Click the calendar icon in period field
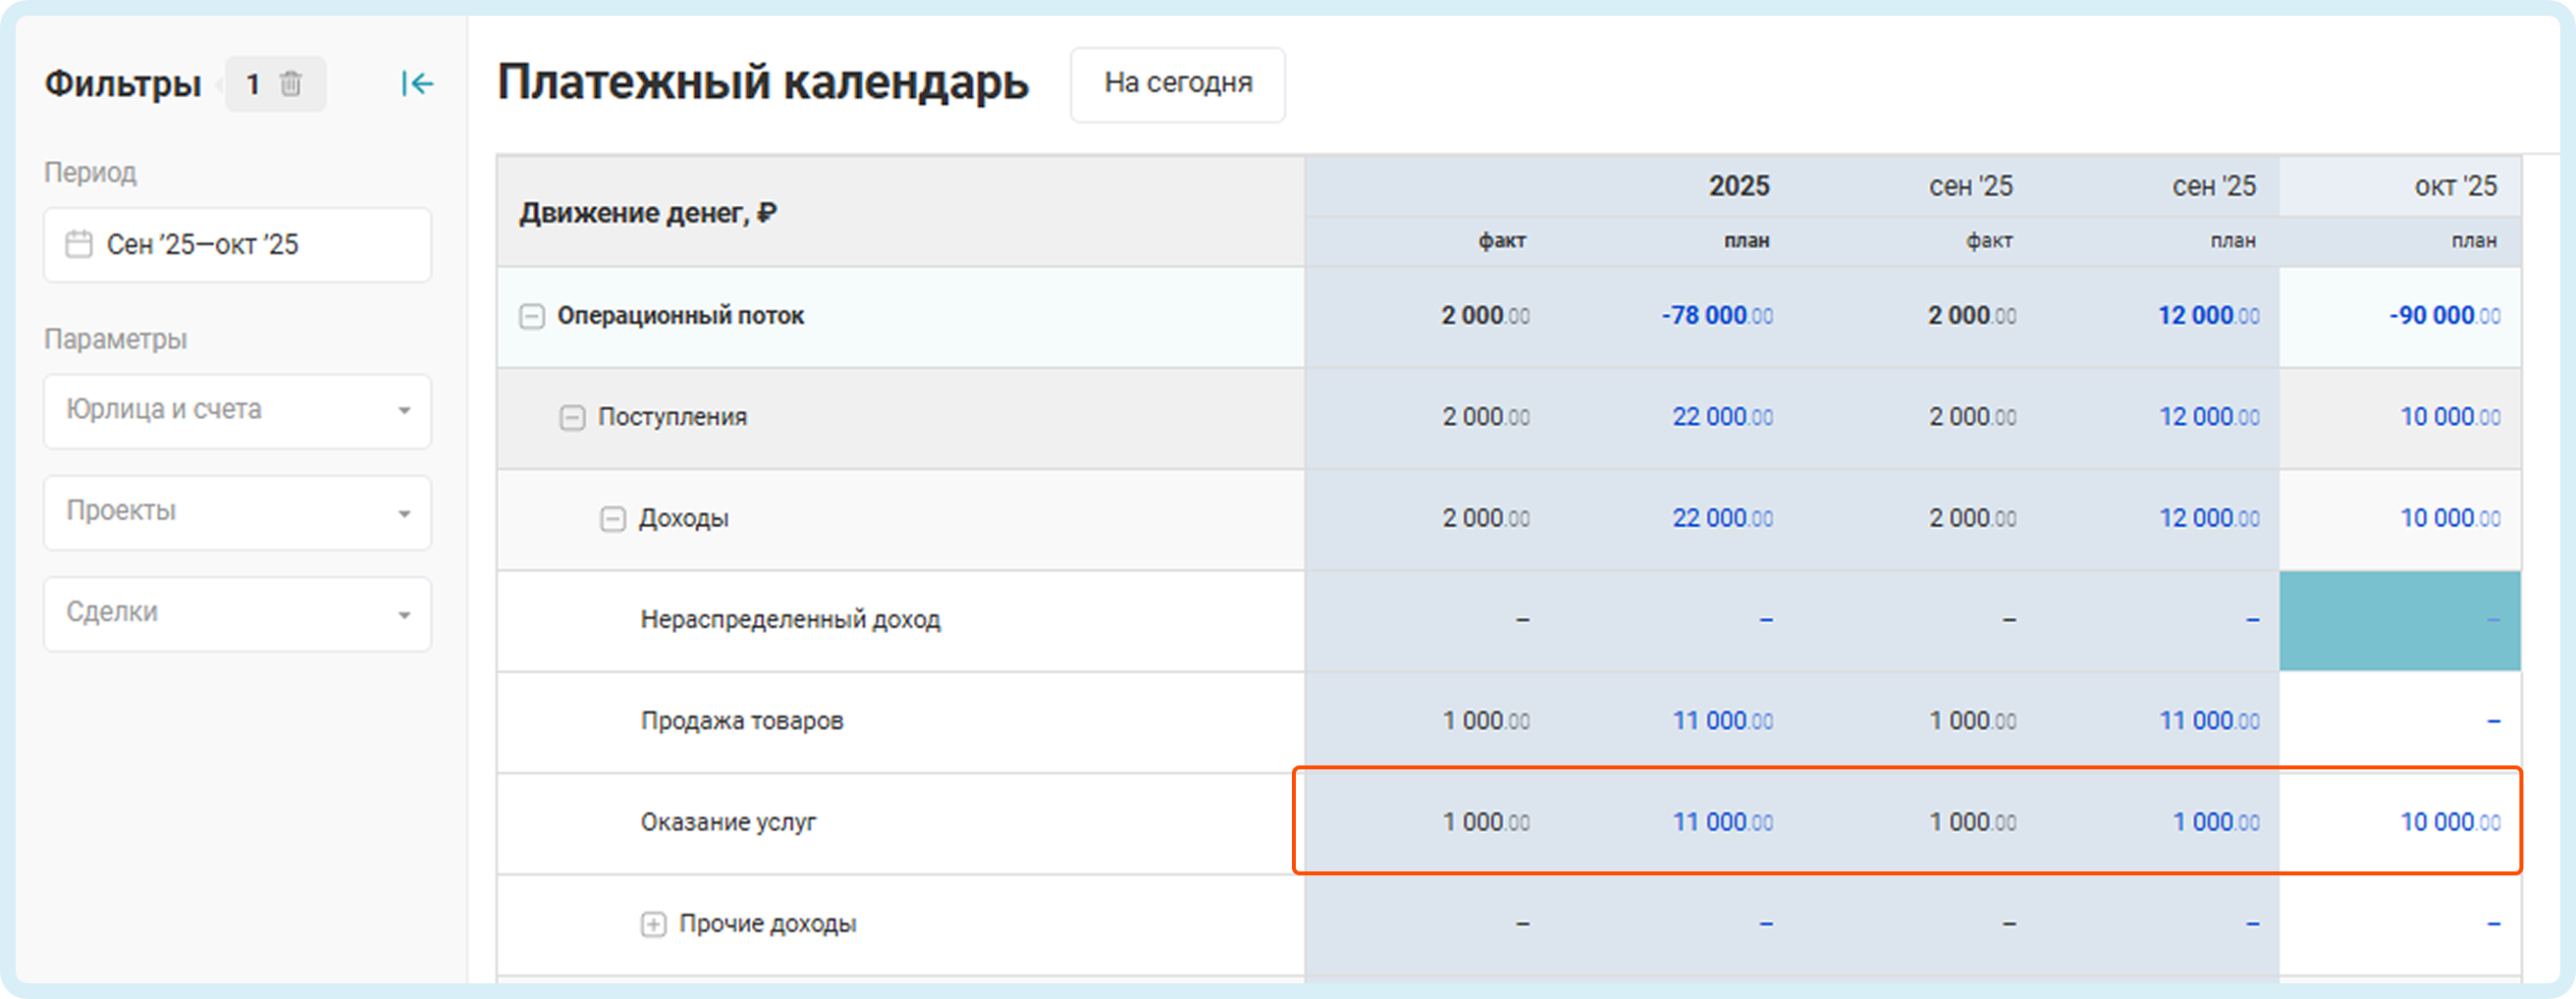2576x999 pixels. tap(78, 245)
